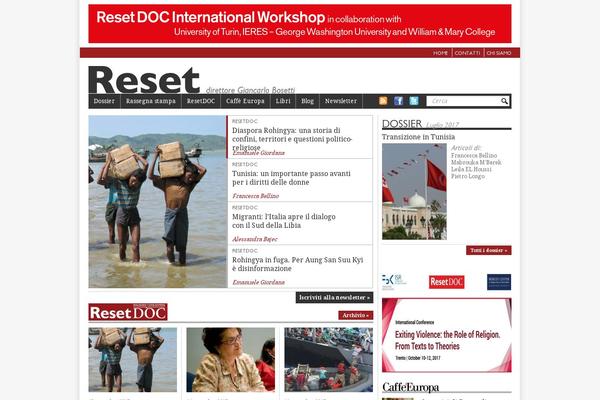This screenshot has height=400, width=600.
Task: Open the Blog menu item
Action: point(307,101)
